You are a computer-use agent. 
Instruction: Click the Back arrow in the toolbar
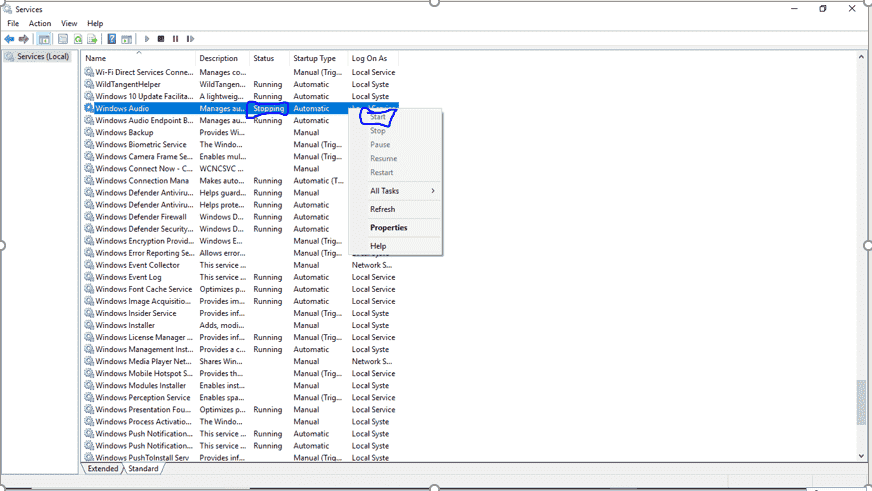click(x=9, y=39)
